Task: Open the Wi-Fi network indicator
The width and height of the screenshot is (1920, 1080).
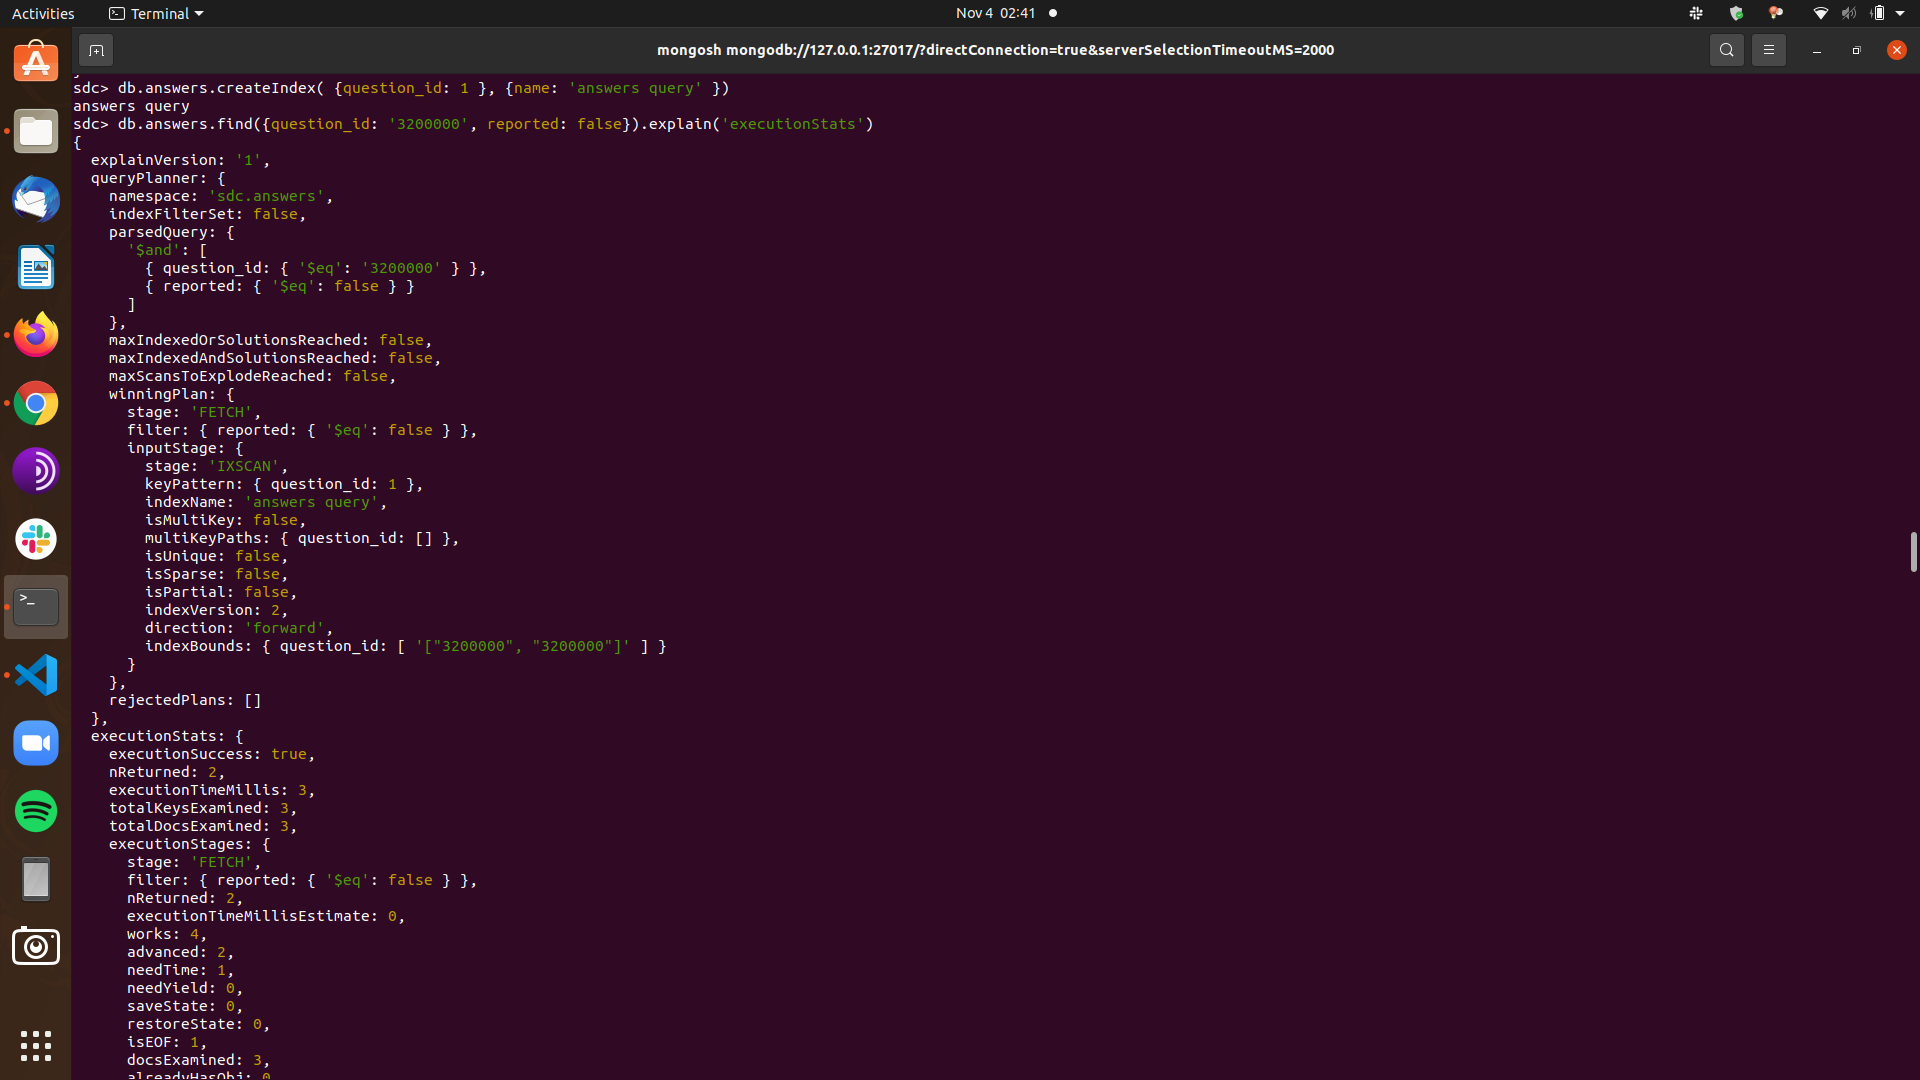Action: [x=1819, y=13]
